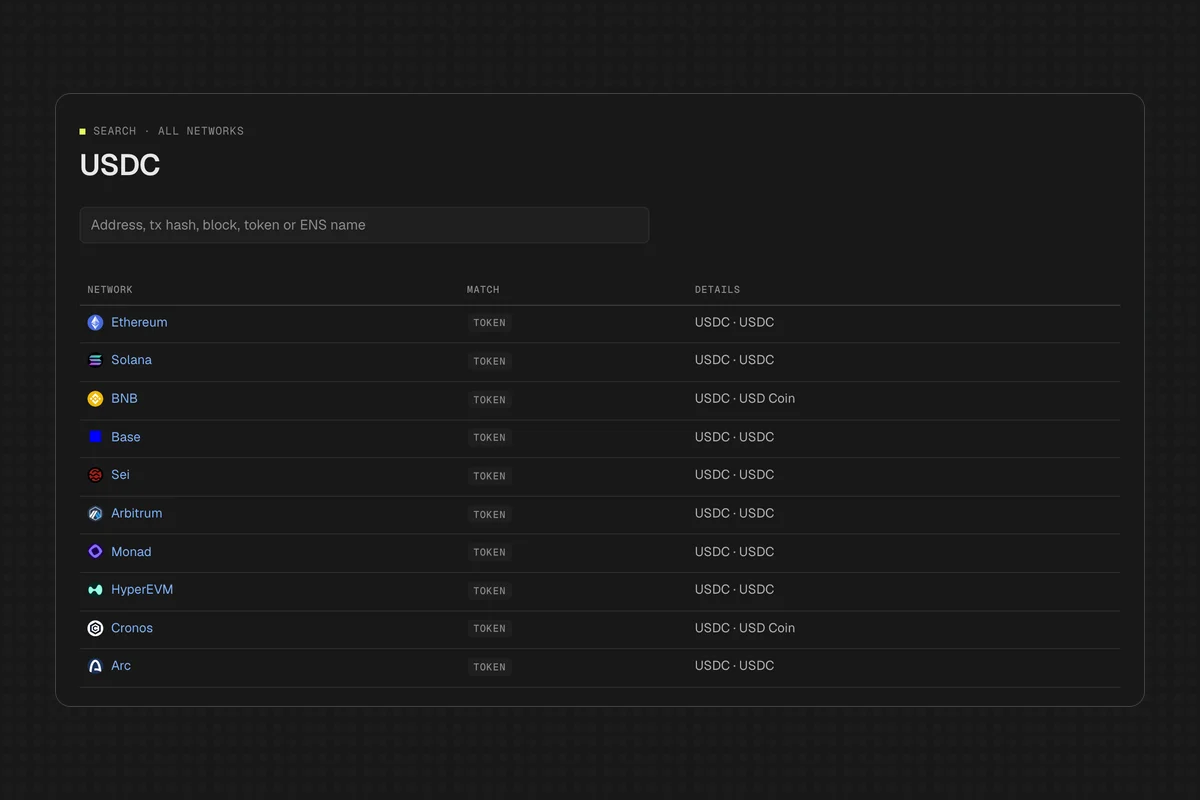Click the TOKEN badge in Sei row
The image size is (1200, 800).
[x=489, y=476]
